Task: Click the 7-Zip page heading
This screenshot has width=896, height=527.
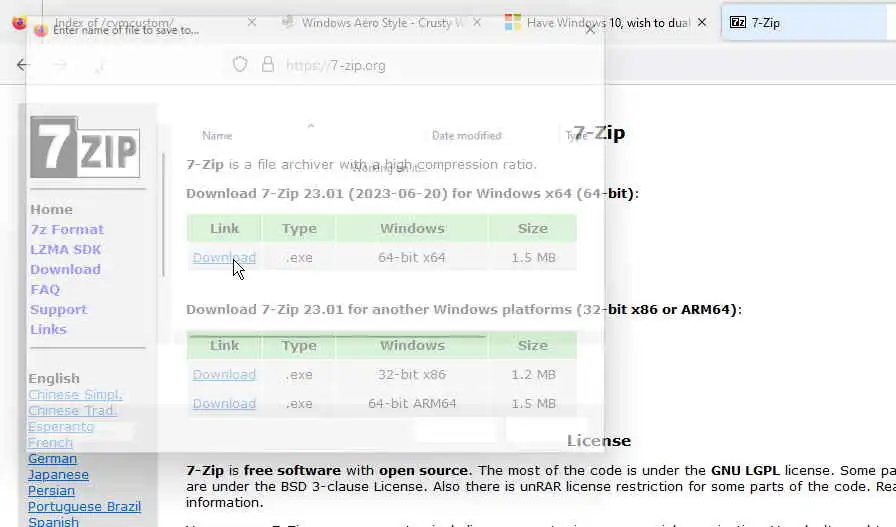Action: pyautogui.click(x=599, y=133)
